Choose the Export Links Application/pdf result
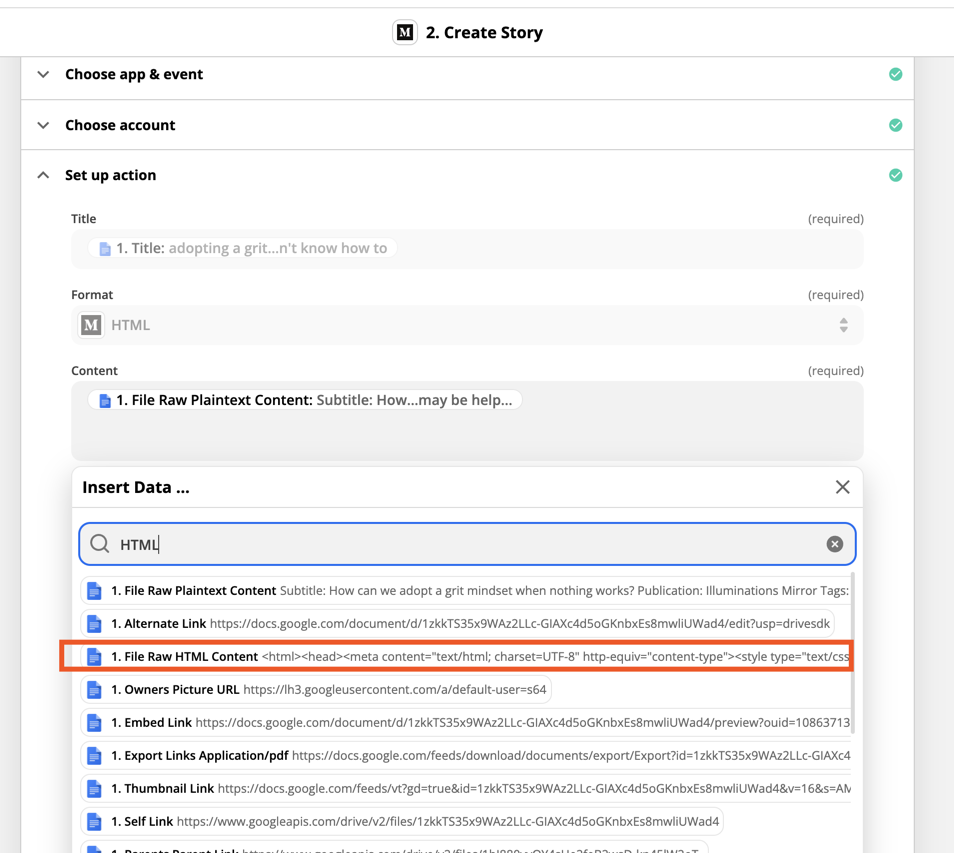 click(466, 755)
